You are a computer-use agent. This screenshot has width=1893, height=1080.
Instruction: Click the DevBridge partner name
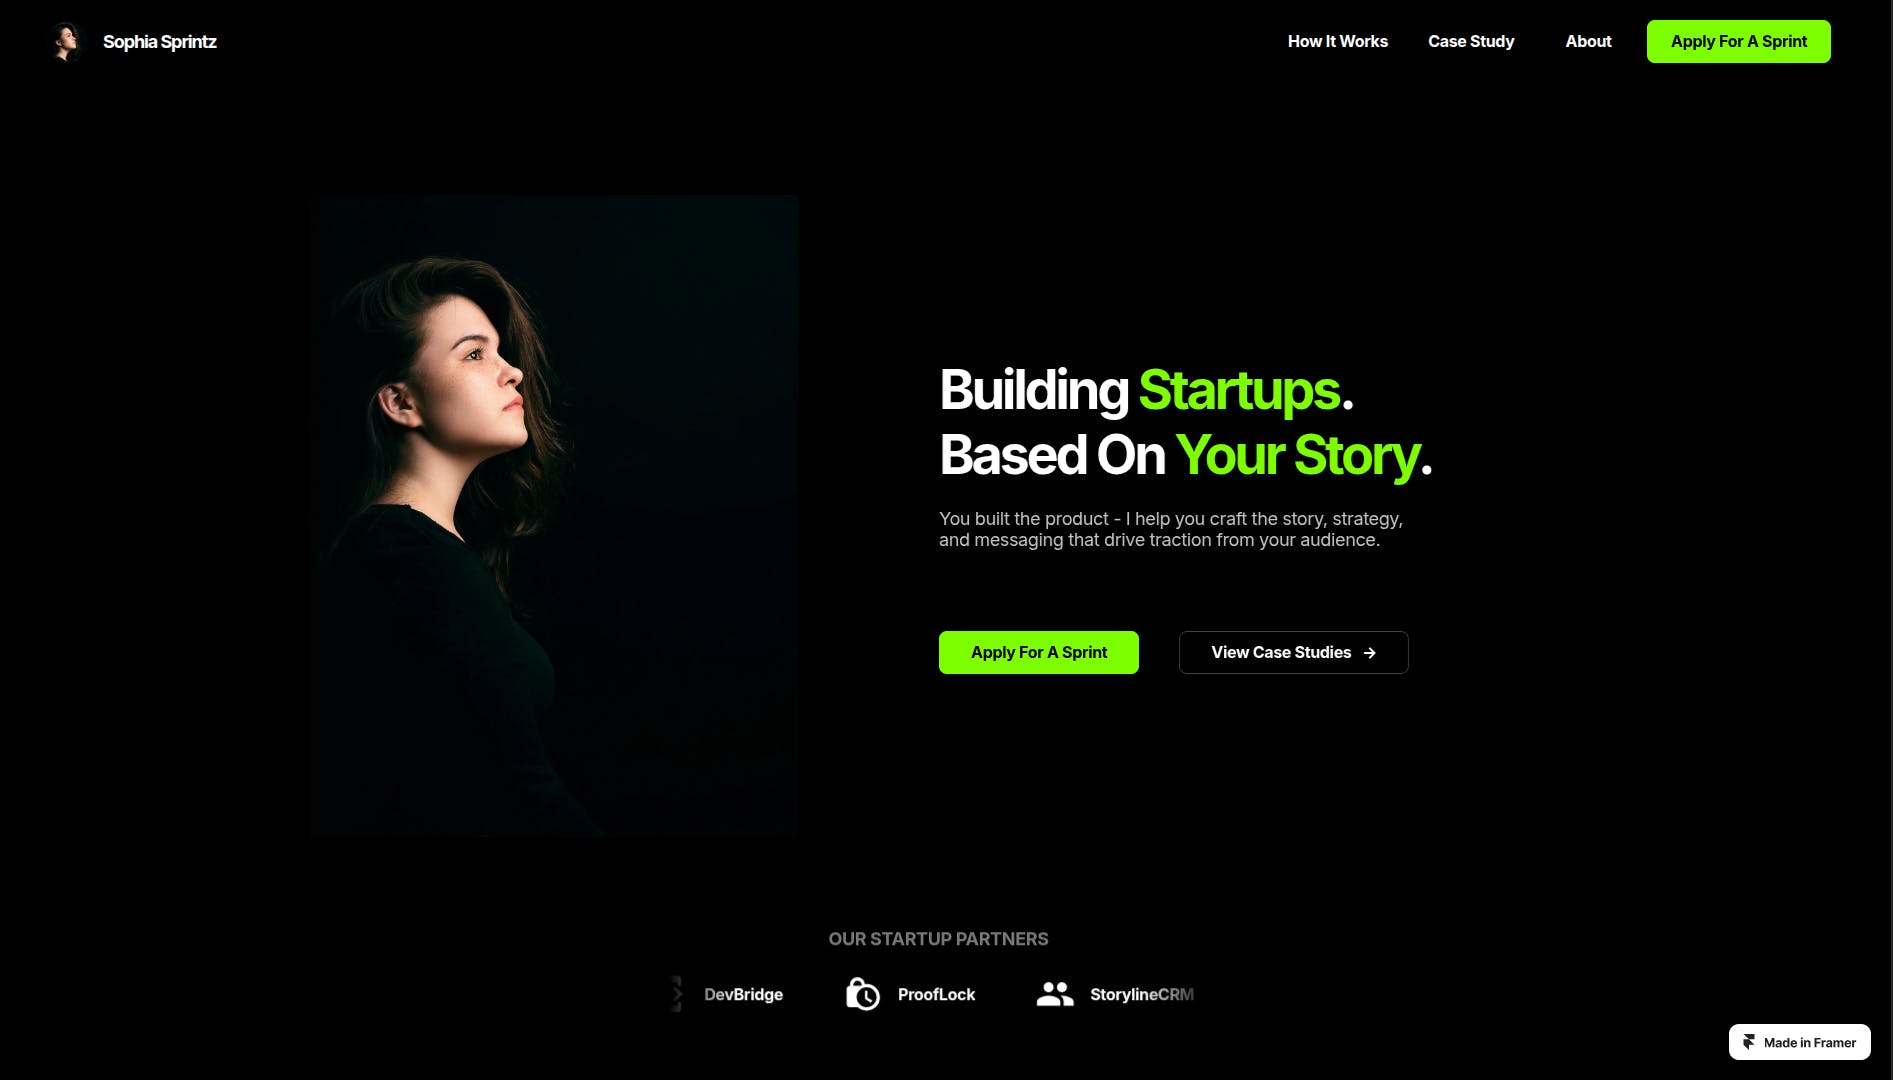(743, 994)
